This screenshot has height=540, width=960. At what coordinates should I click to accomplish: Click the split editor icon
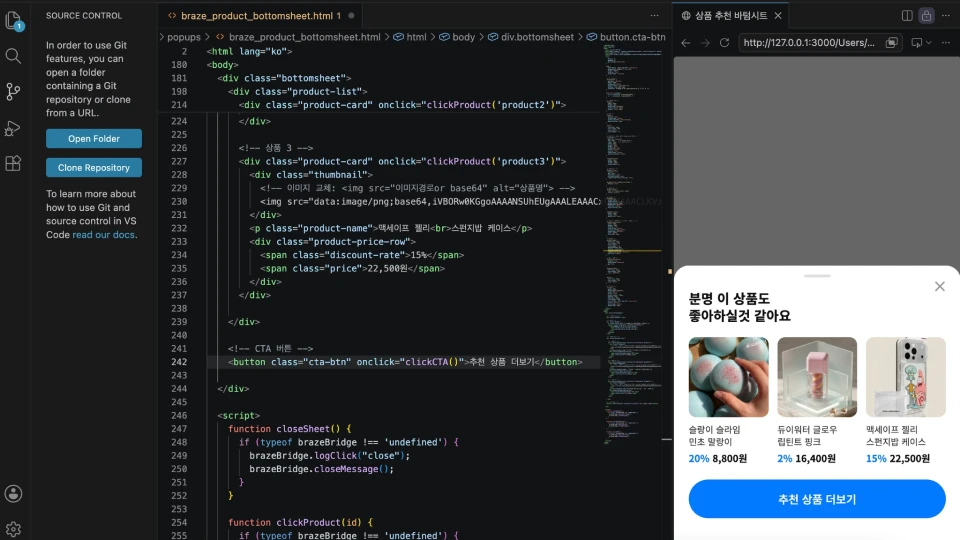click(907, 15)
